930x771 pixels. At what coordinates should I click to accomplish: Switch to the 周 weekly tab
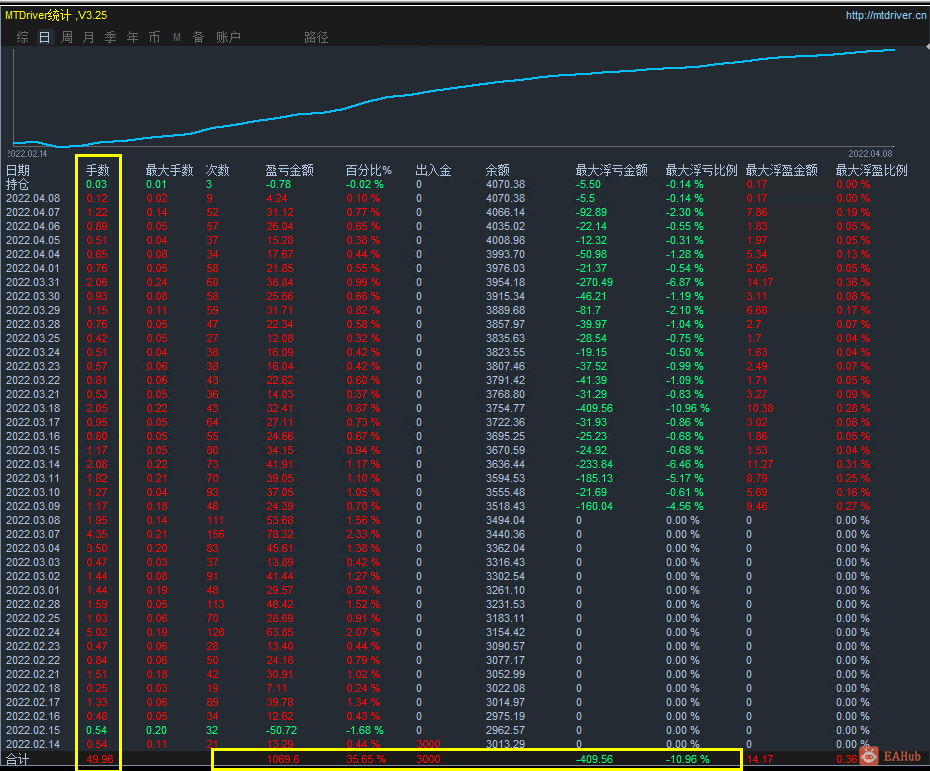(66, 37)
